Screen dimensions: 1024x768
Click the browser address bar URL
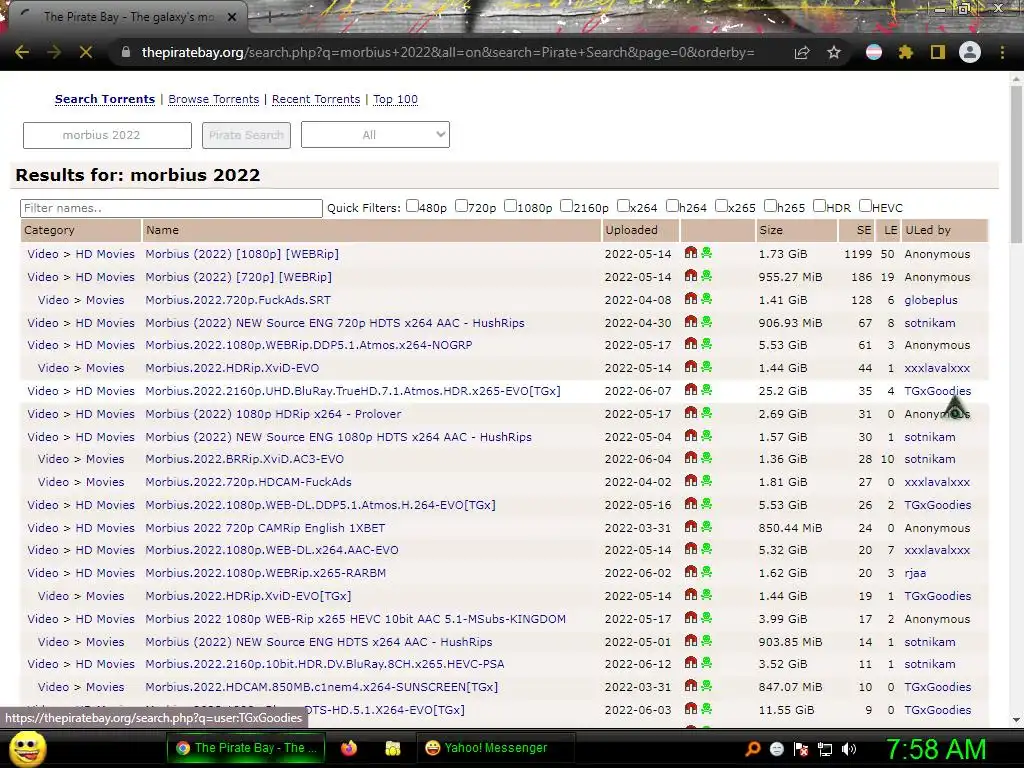(x=448, y=52)
